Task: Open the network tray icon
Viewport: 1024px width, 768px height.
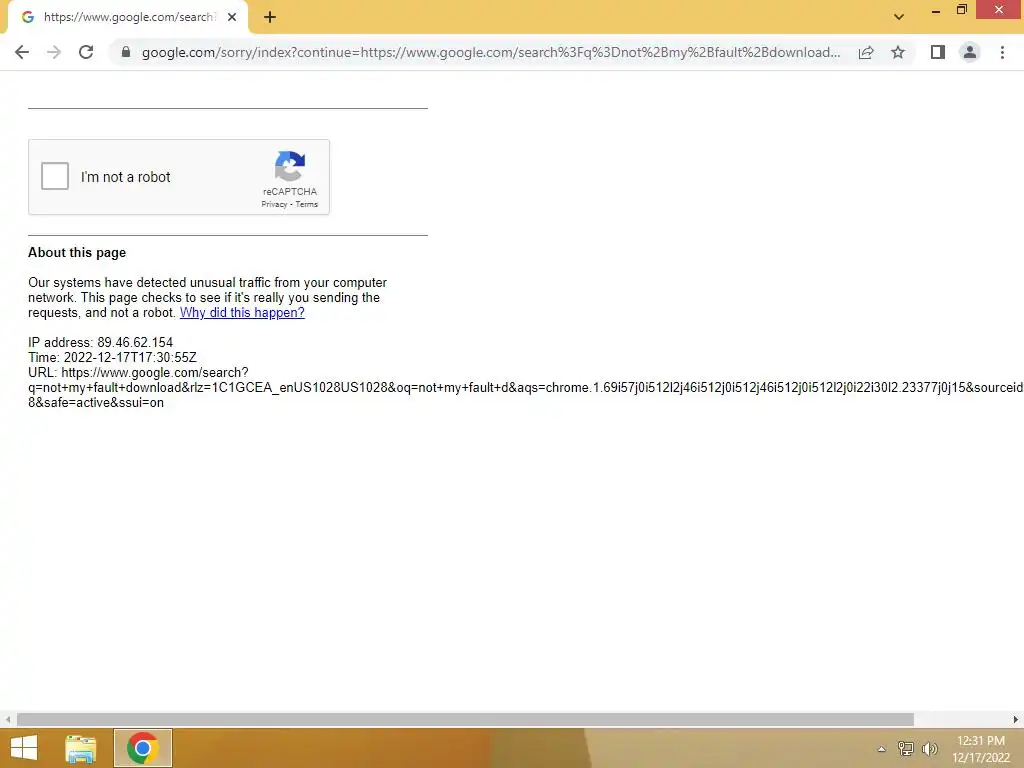Action: pyautogui.click(x=906, y=748)
